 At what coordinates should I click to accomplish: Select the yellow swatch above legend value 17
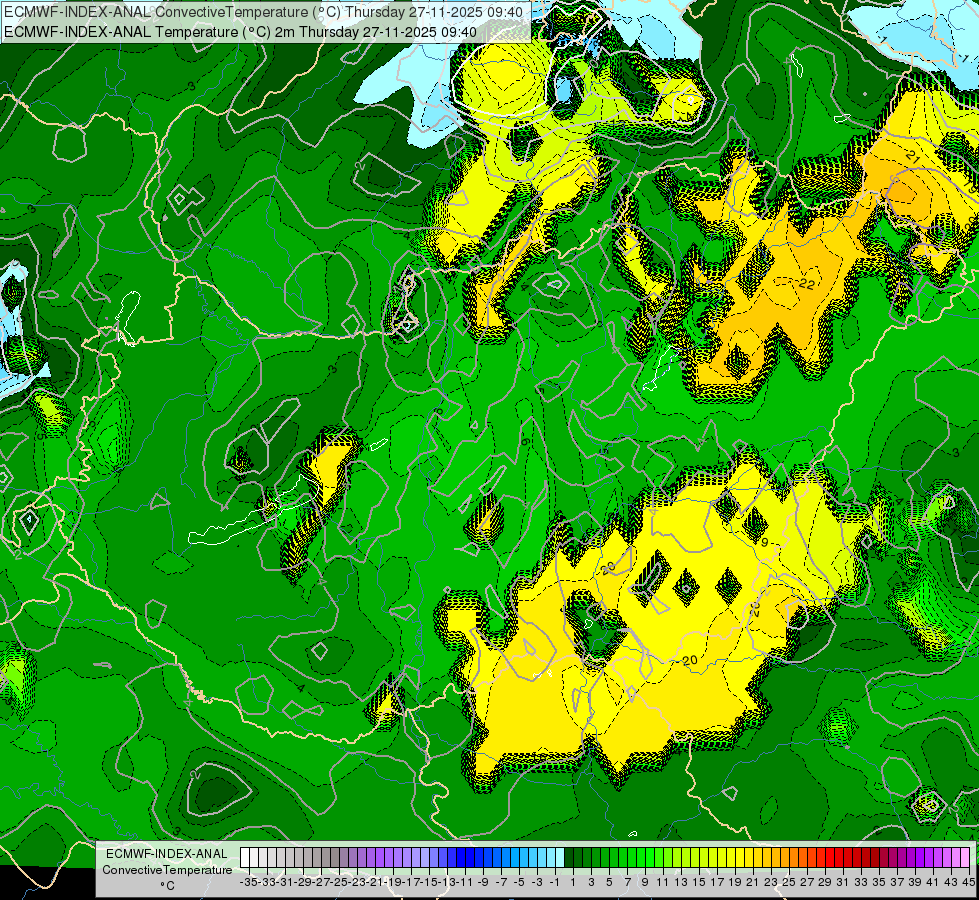pos(713,858)
